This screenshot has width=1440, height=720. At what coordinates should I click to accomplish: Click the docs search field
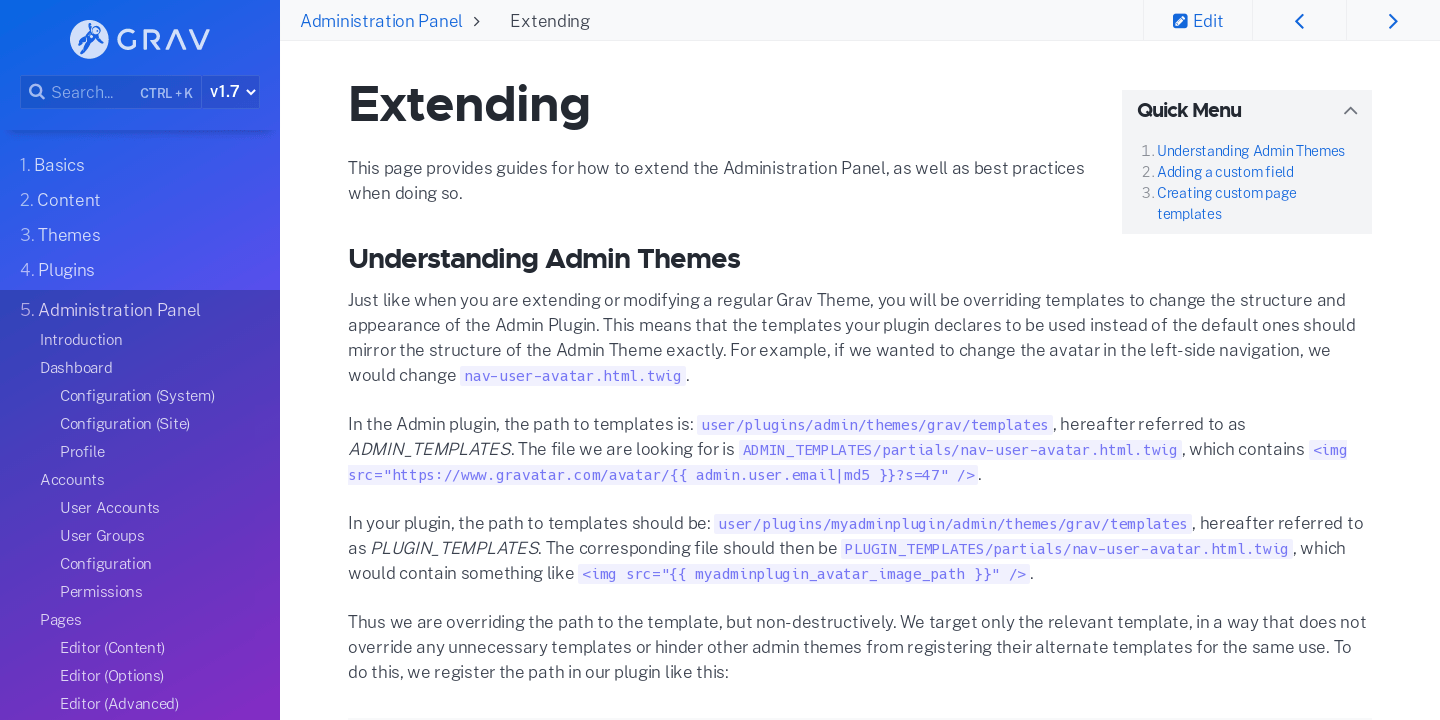click(90, 92)
